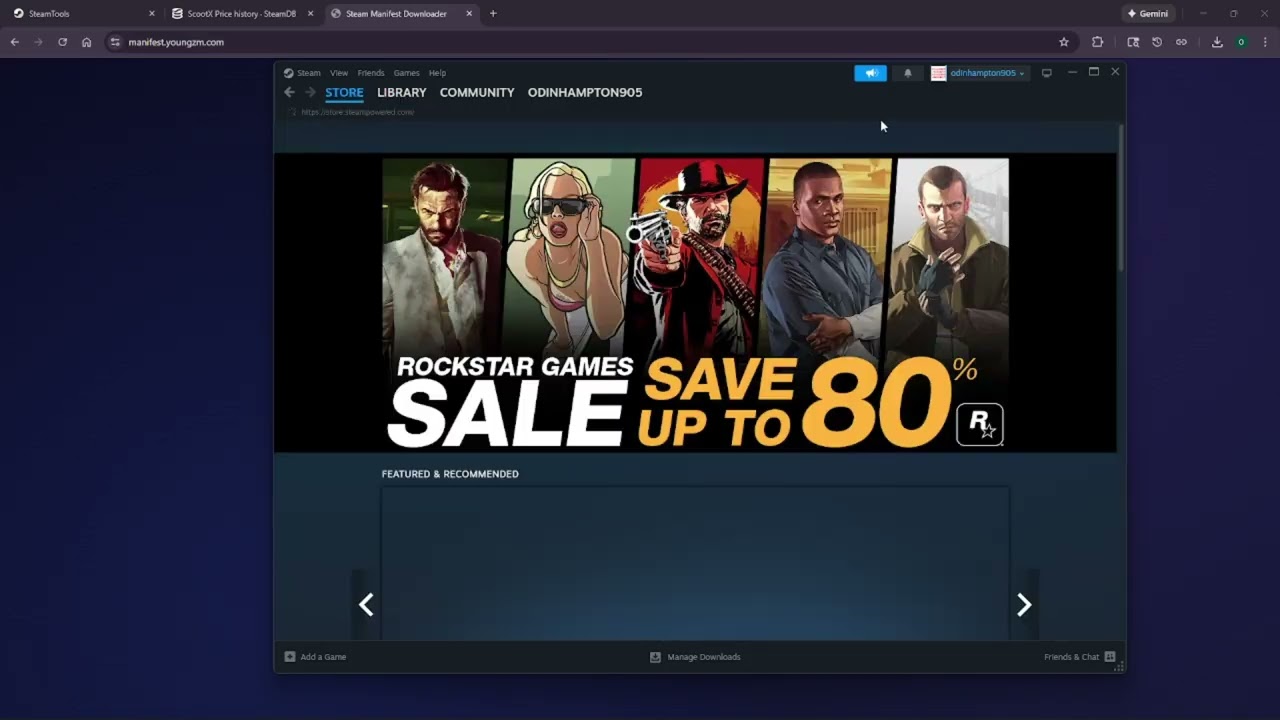Bookmark this page with the star

point(1064,42)
